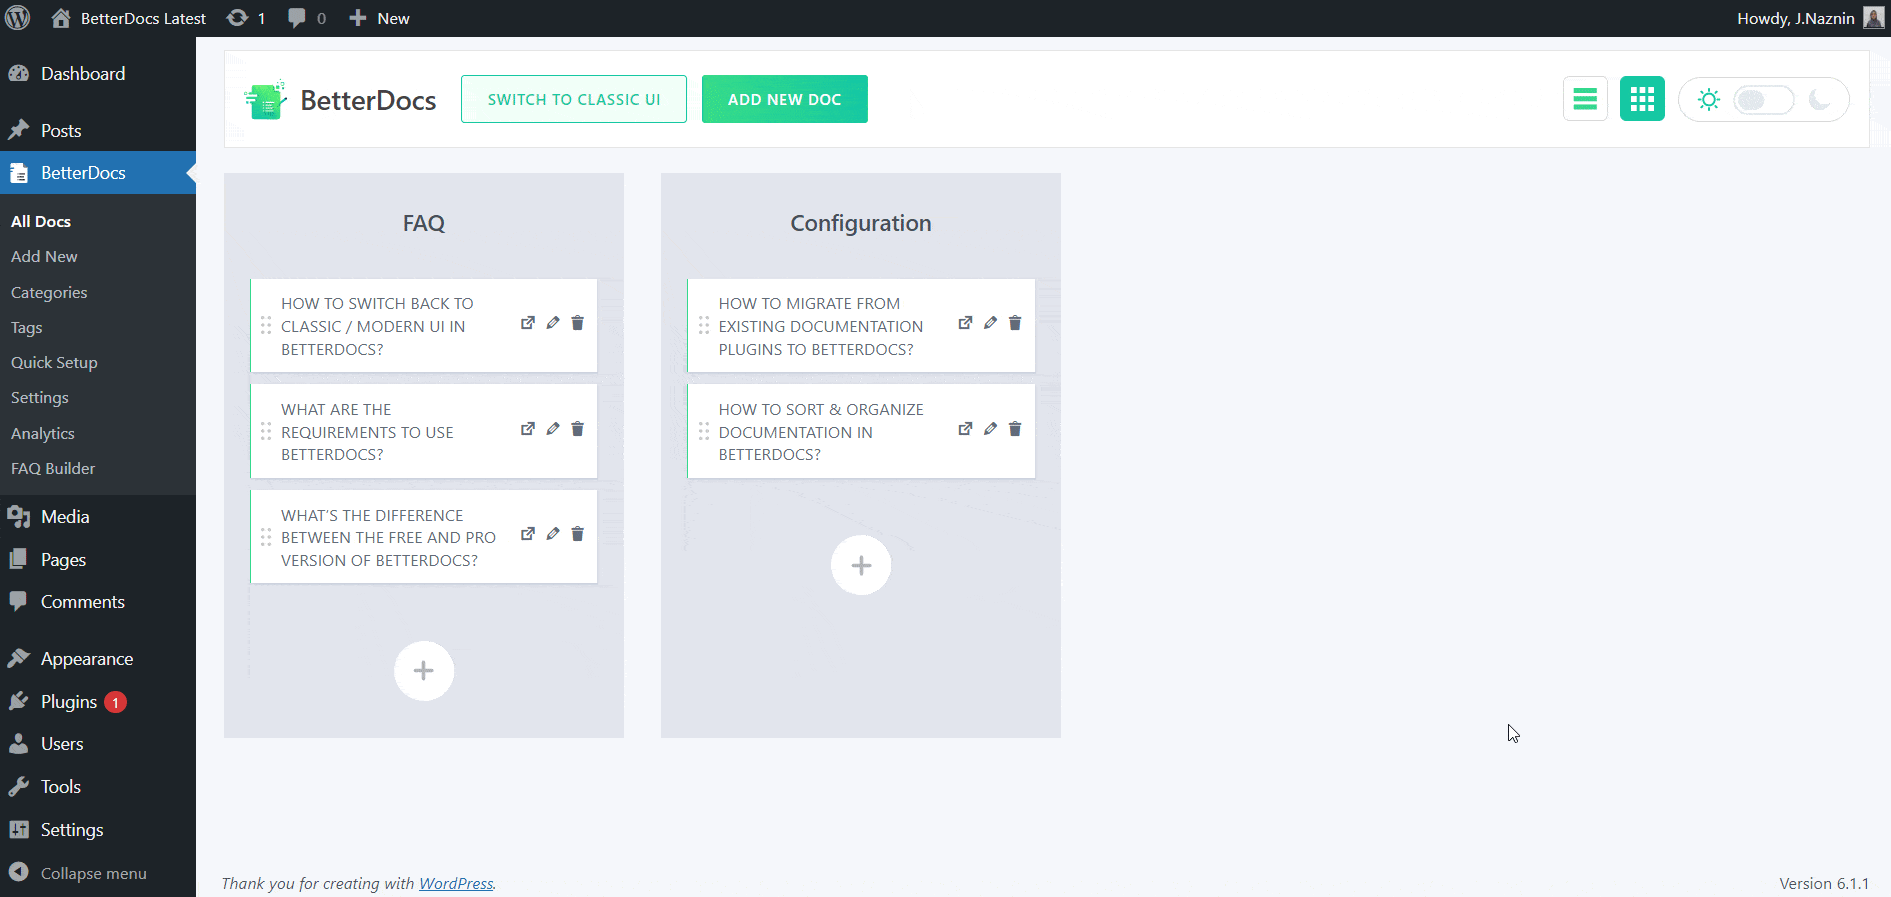Open Dashboard in sidebar
Screen dimensions: 1891x897
tap(98, 74)
